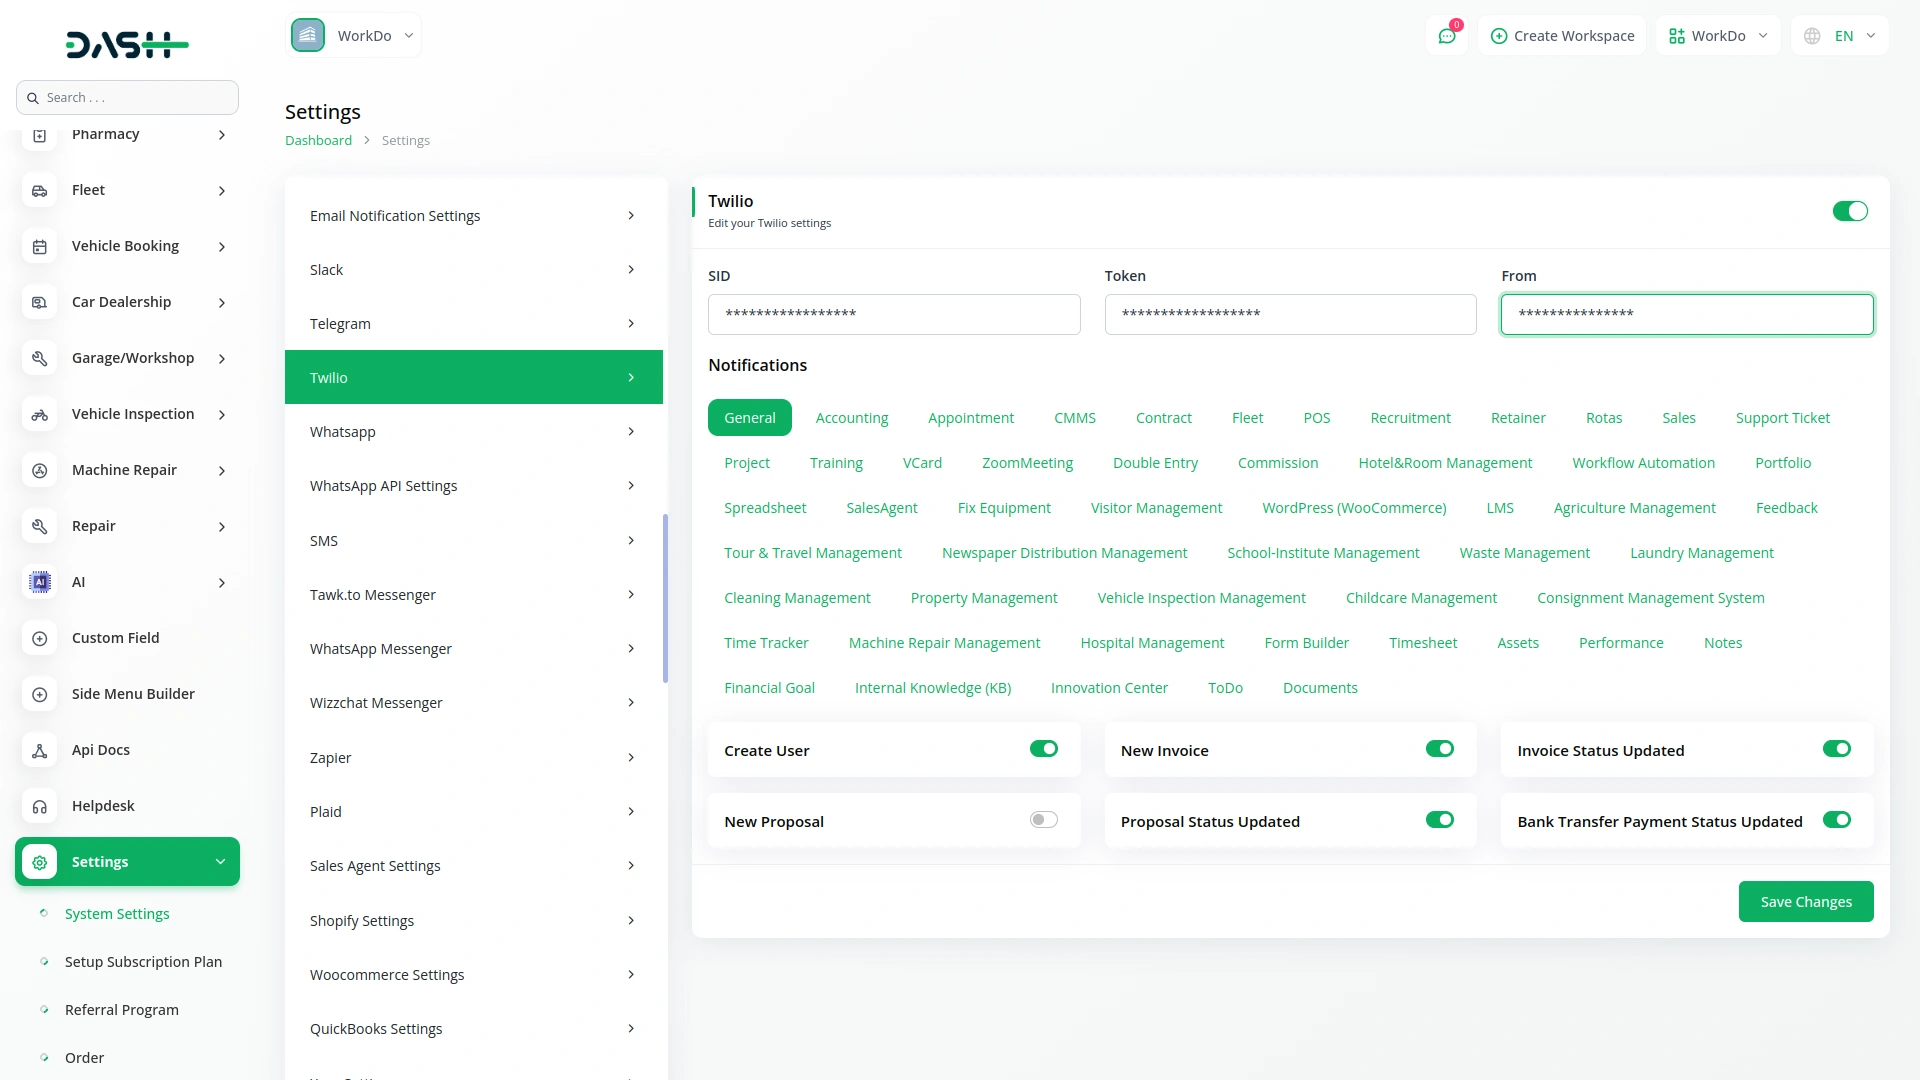Click the WorkDo workspace logo icon
The width and height of the screenshot is (1920, 1080).
[308, 36]
